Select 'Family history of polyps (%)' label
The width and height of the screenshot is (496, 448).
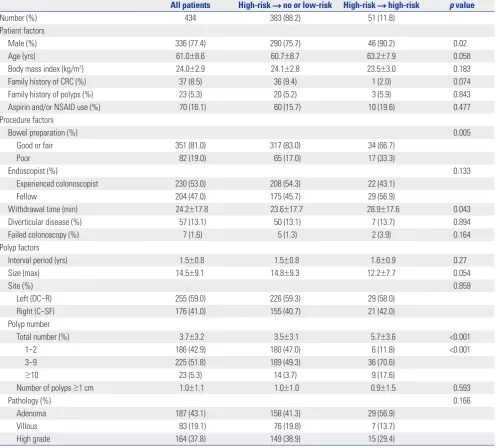(x=50, y=94)
